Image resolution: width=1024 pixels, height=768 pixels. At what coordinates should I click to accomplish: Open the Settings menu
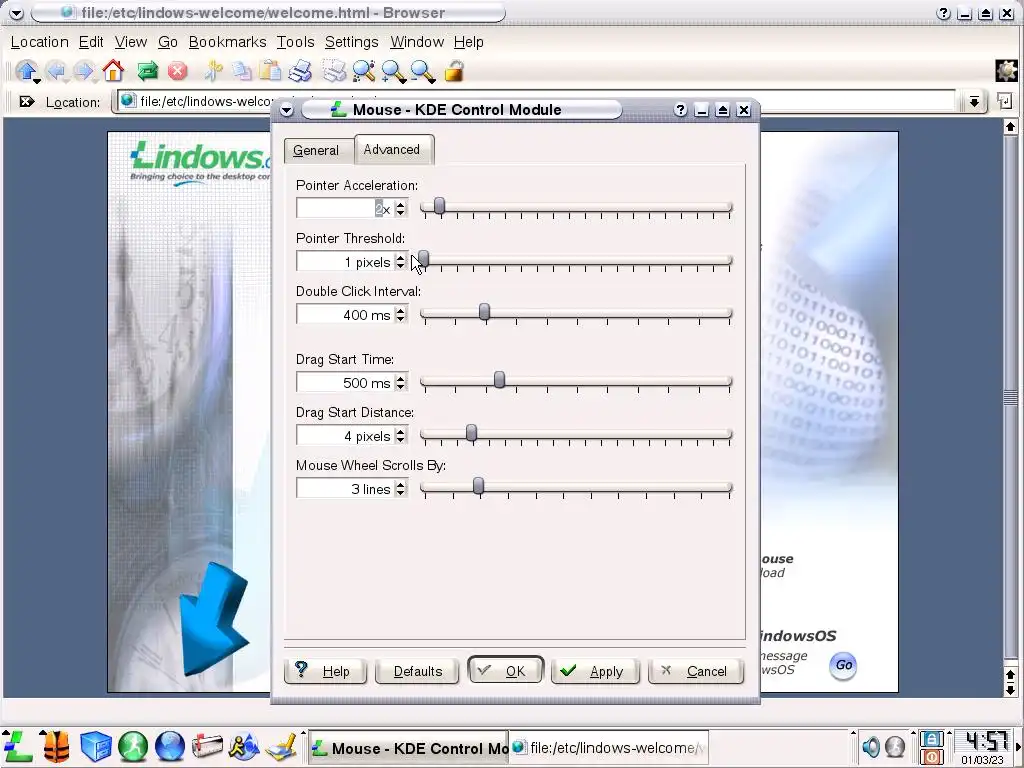[351, 42]
